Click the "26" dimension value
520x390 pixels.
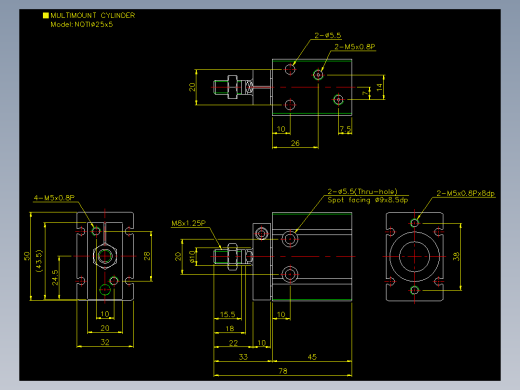(x=295, y=143)
